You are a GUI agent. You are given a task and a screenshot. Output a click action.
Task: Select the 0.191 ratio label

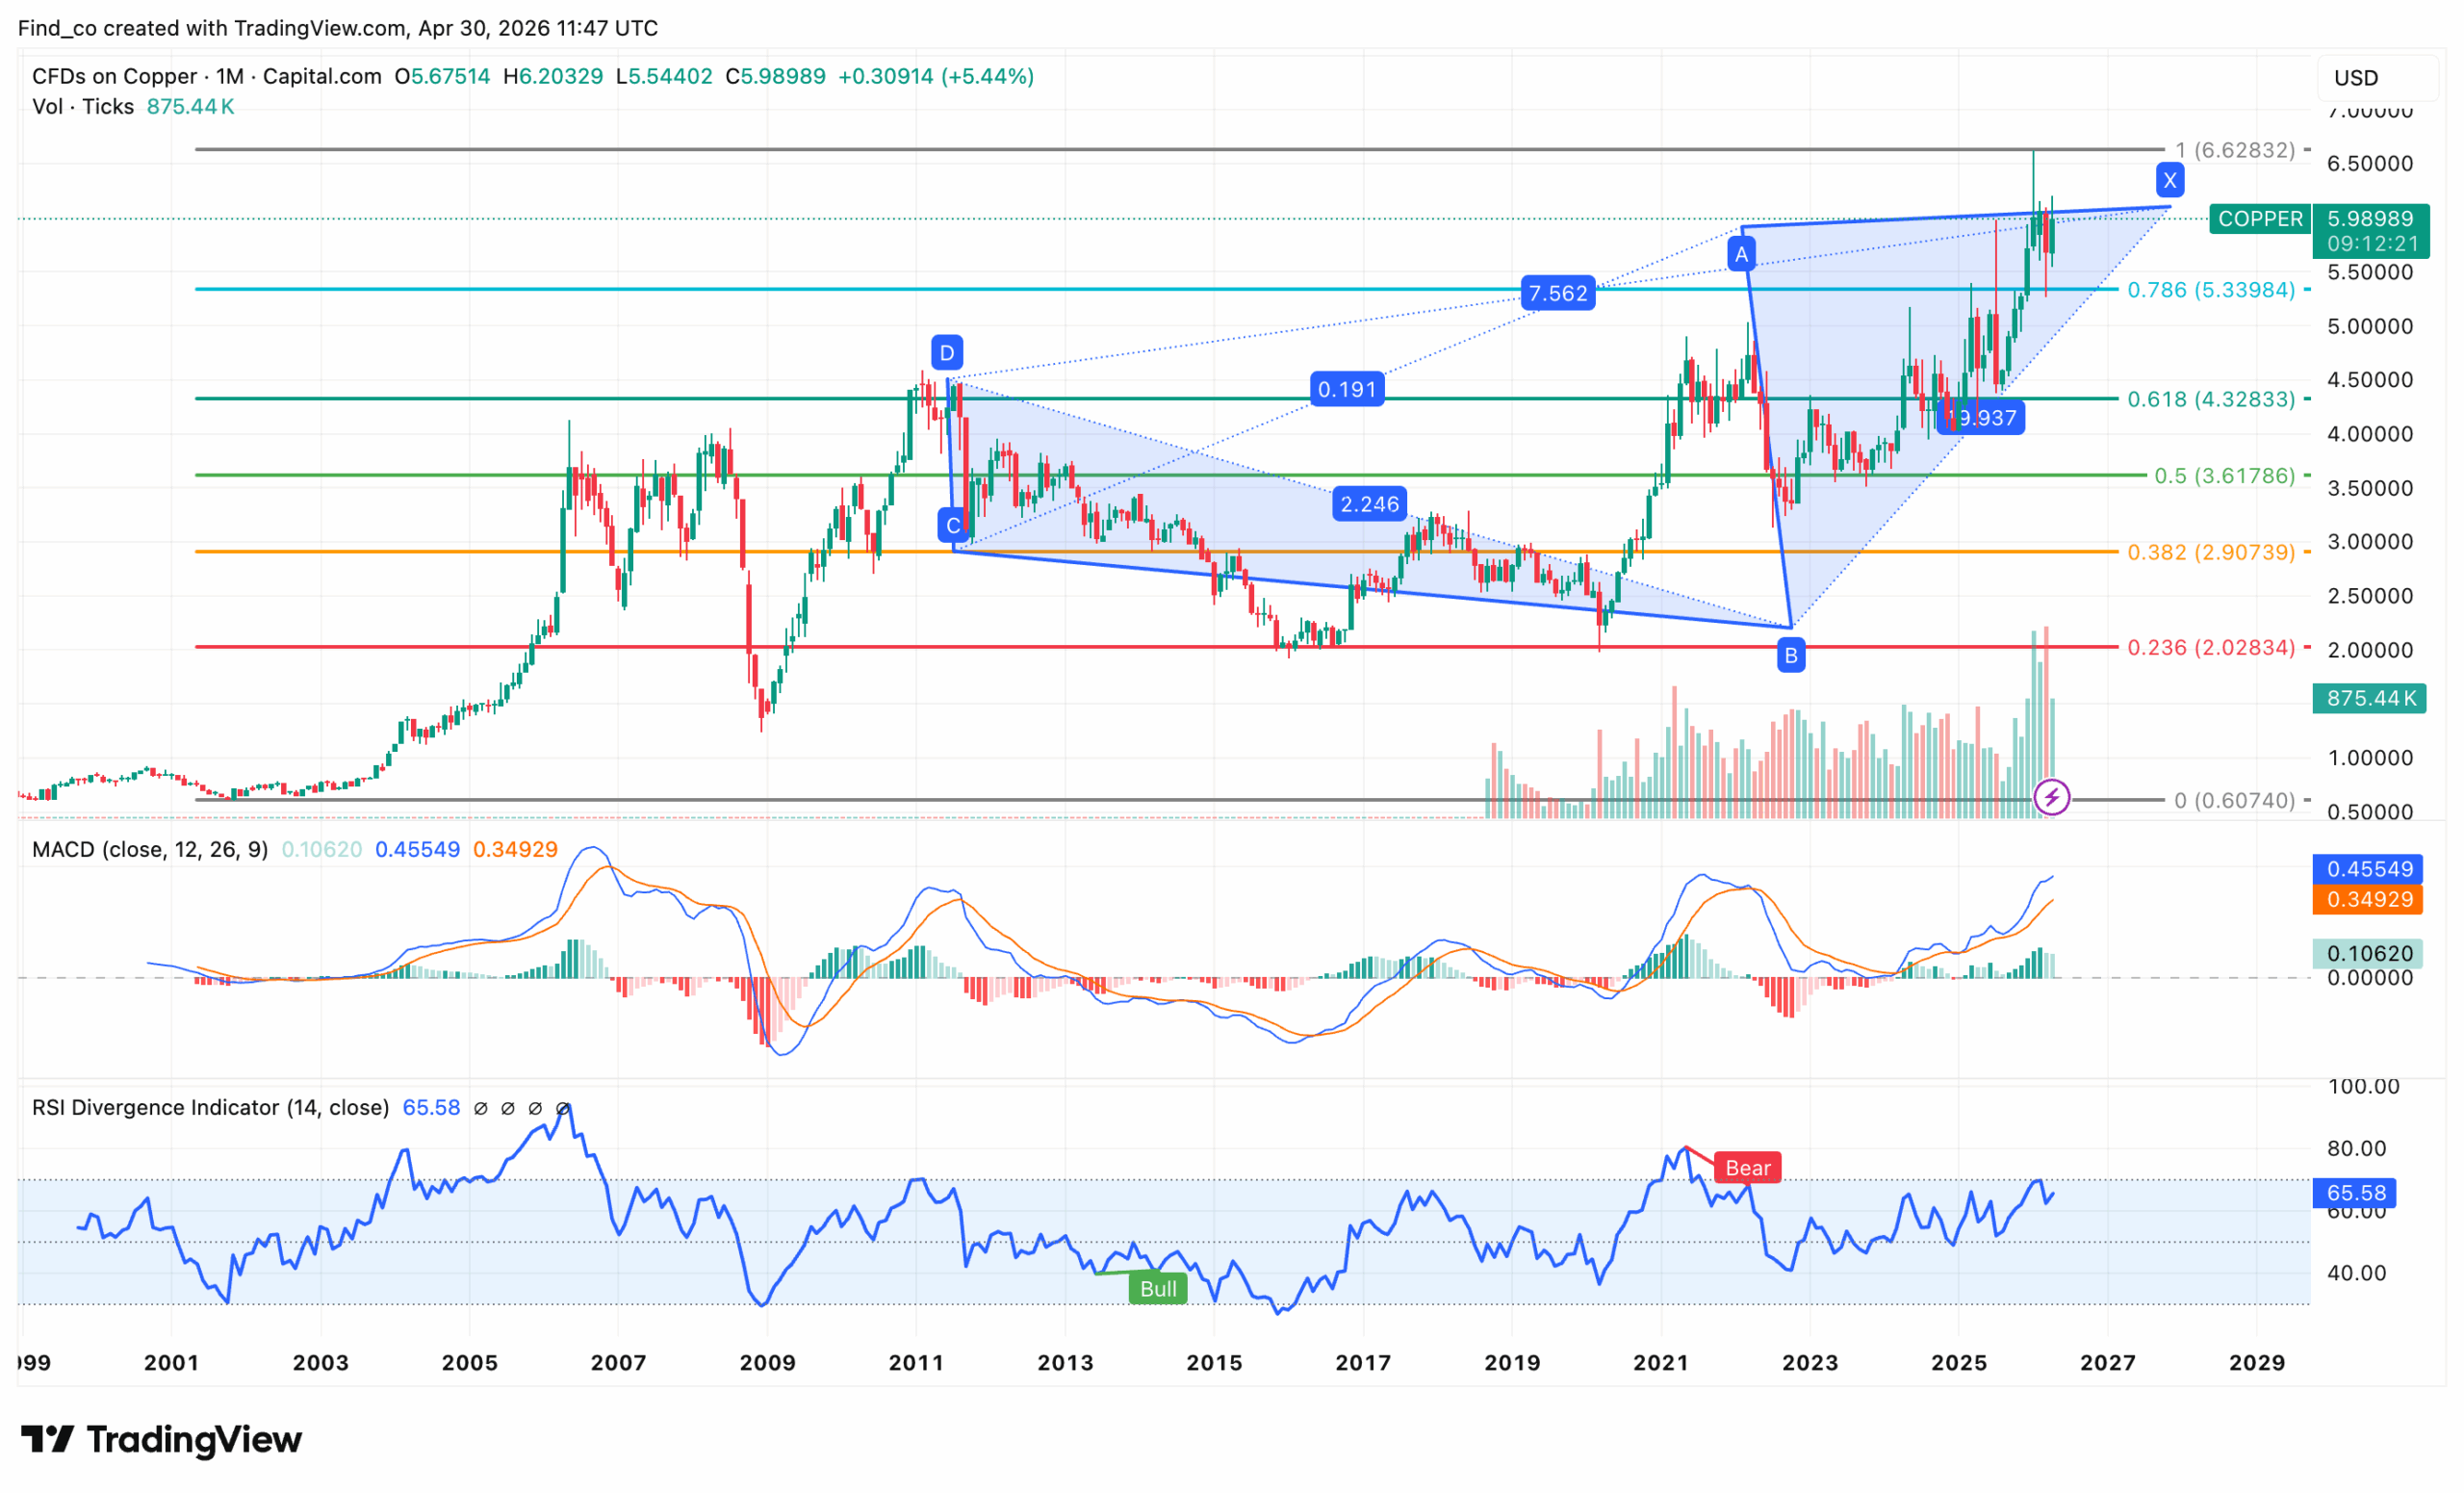click(1347, 389)
